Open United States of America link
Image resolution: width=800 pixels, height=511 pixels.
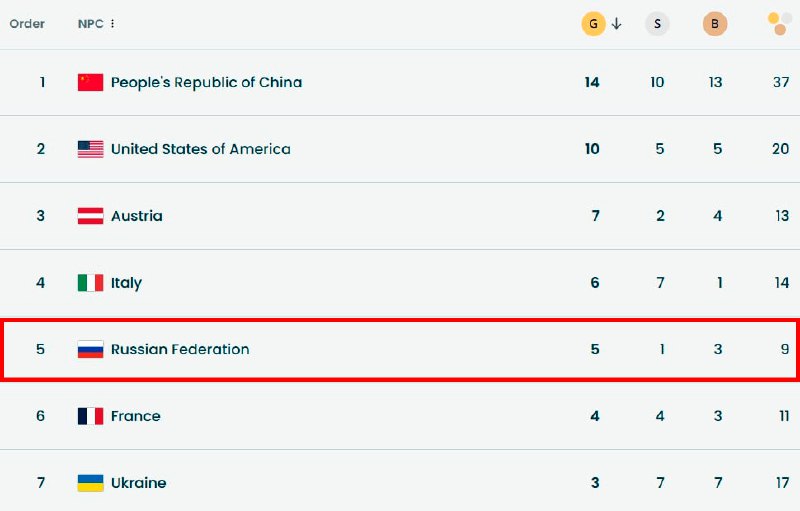click(200, 149)
